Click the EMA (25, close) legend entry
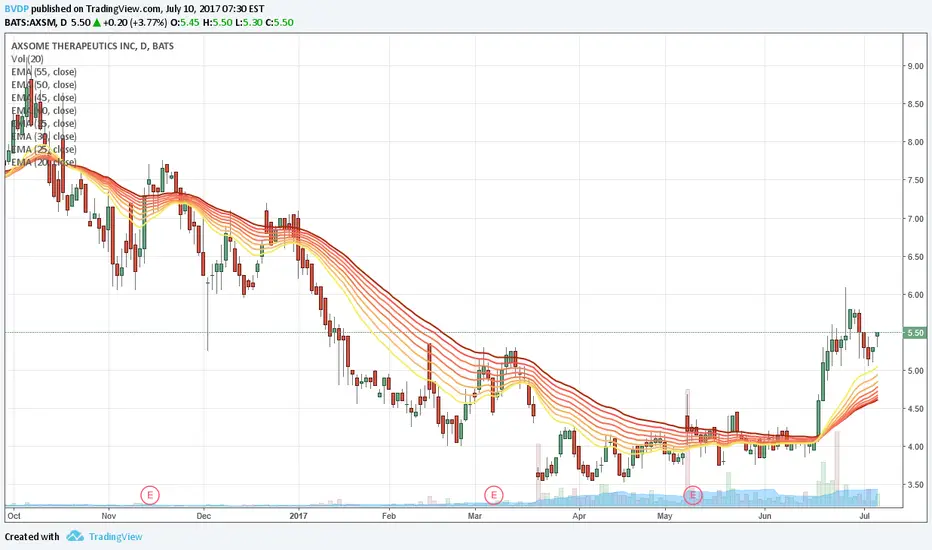 coord(44,149)
